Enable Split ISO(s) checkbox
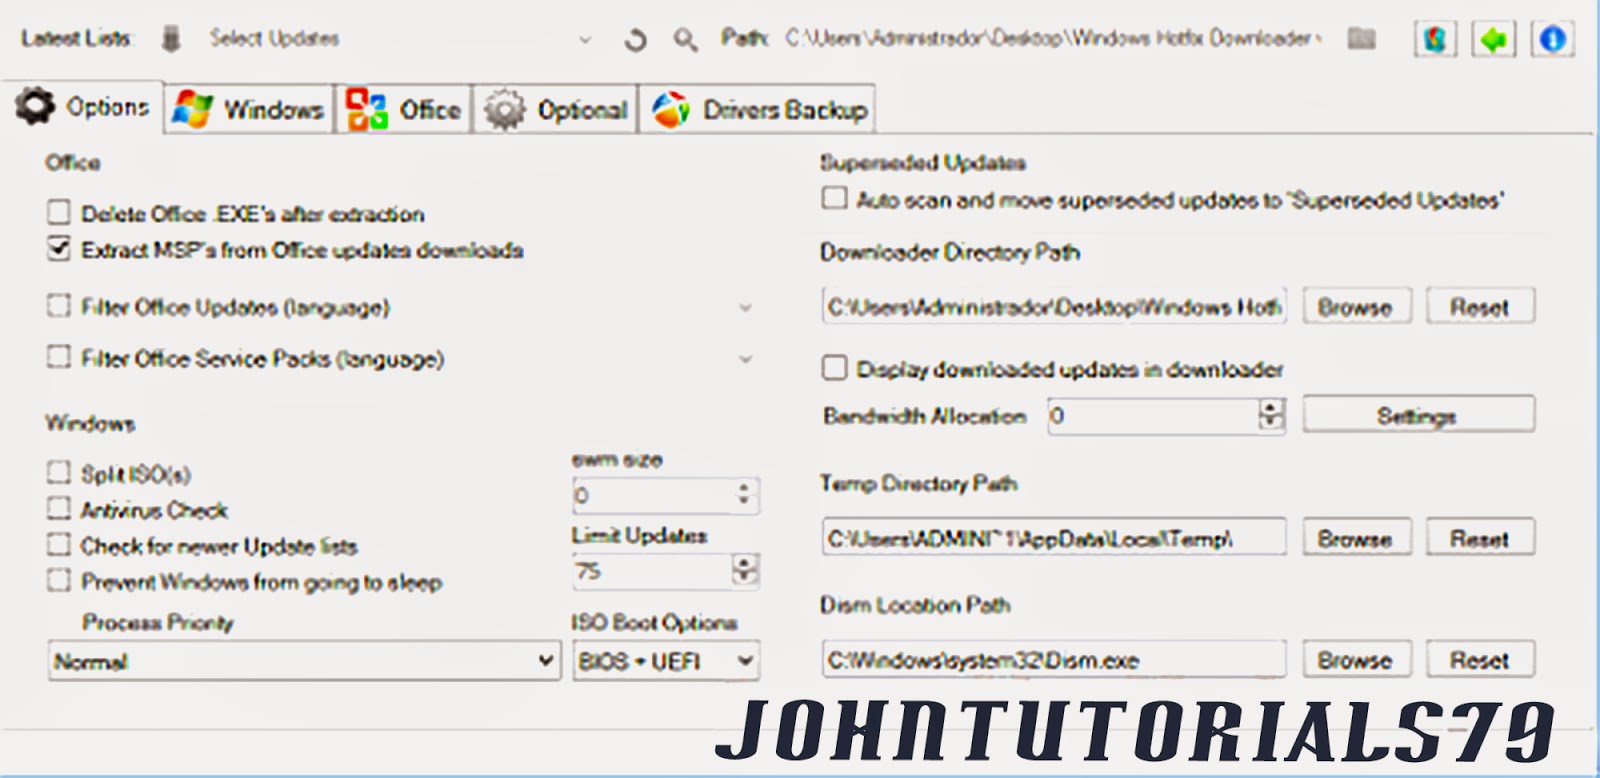The image size is (1600, 778). tap(59, 472)
